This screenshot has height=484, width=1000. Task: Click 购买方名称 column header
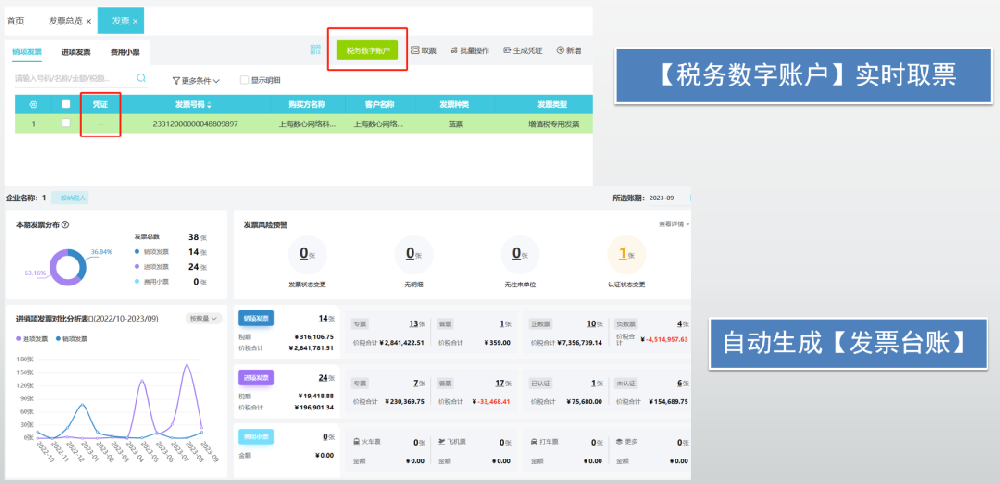[x=308, y=105]
